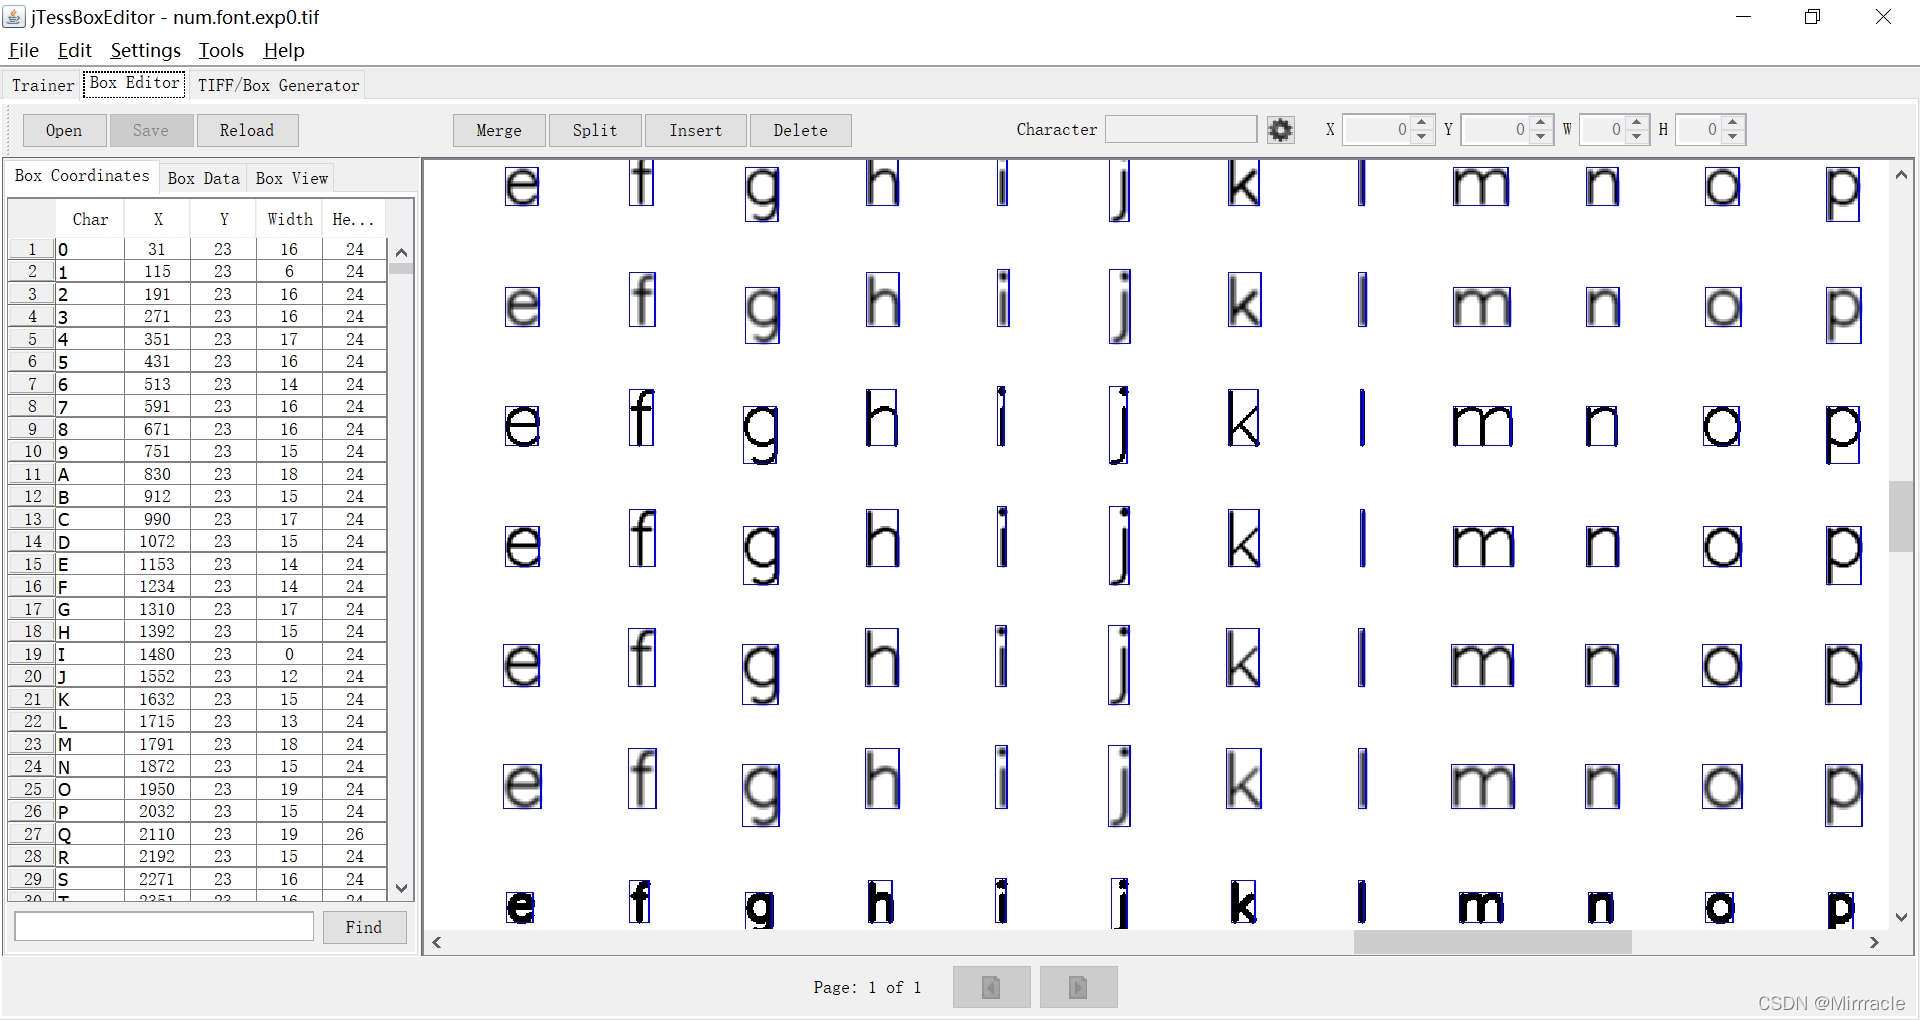The width and height of the screenshot is (1920, 1020).
Task: Click the image vertical scrollbar thumb
Action: (x=1900, y=516)
